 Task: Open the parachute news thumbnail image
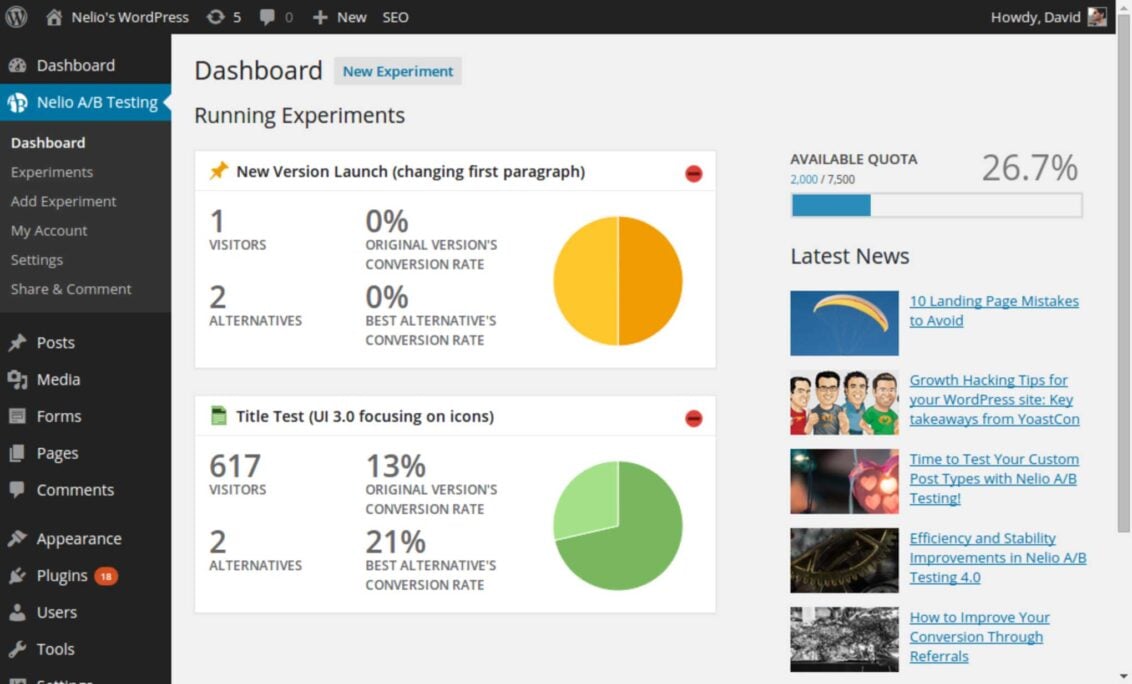coord(844,322)
